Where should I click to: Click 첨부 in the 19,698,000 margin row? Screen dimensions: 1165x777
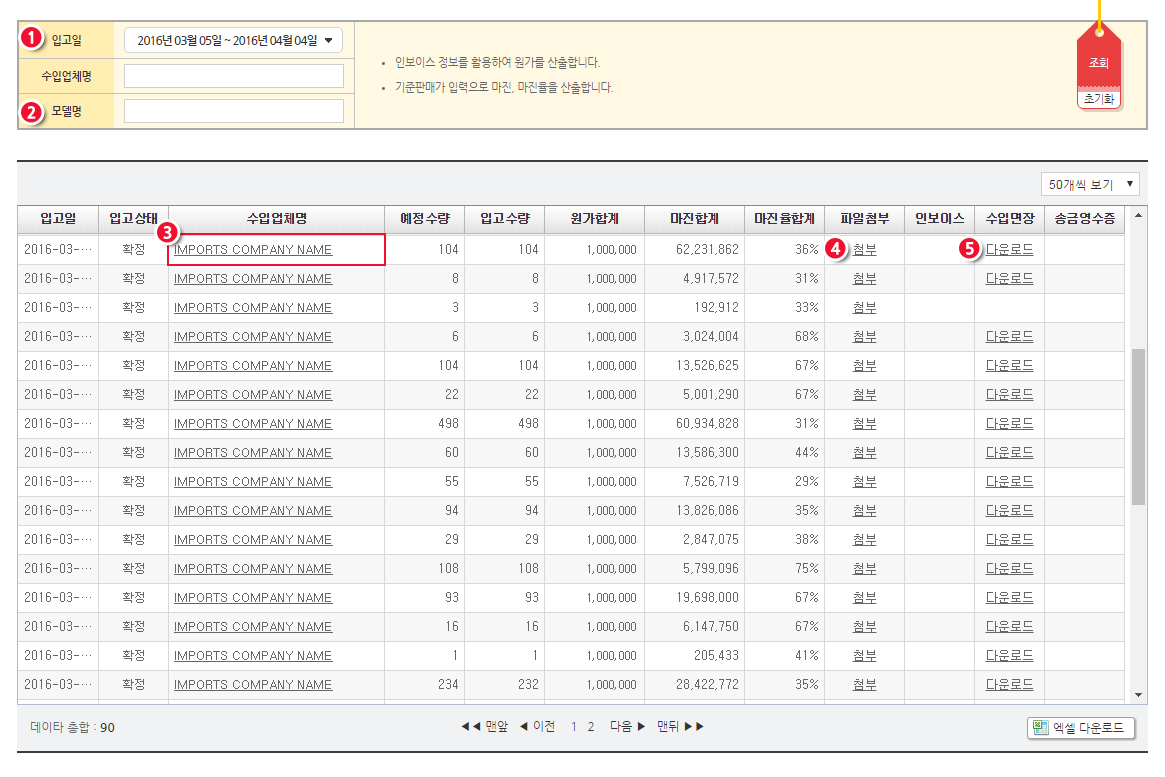864,597
